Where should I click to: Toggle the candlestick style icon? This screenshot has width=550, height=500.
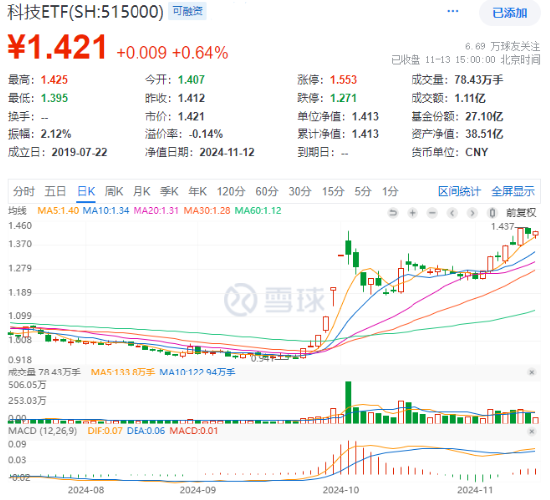point(492,213)
